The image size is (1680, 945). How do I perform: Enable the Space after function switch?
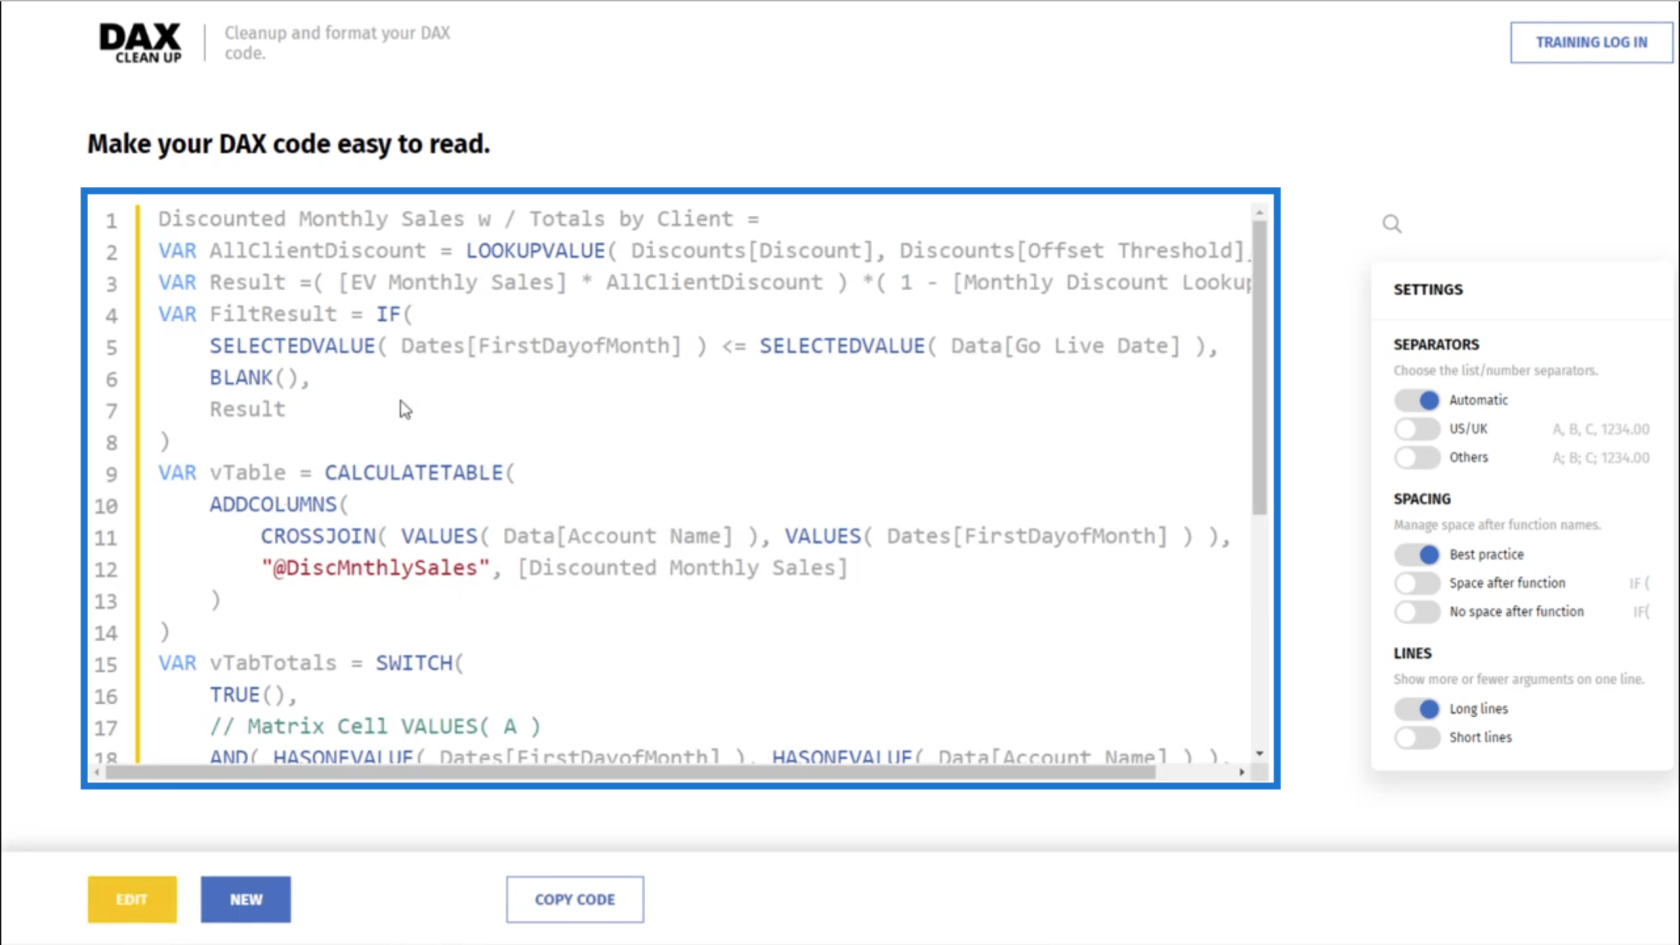(x=1417, y=583)
